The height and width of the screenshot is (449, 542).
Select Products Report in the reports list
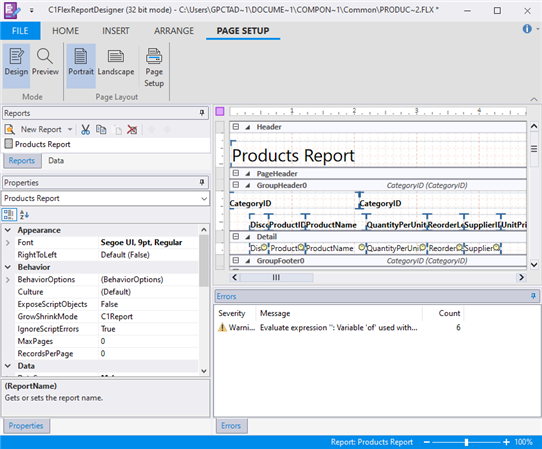click(x=43, y=144)
